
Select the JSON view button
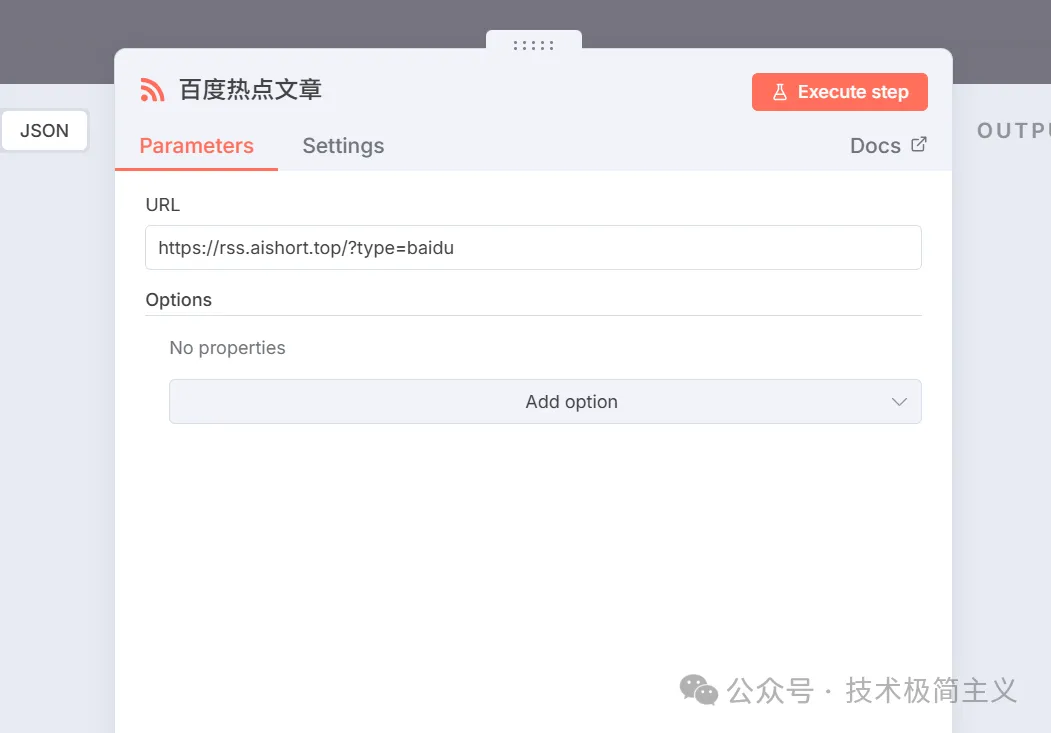tap(44, 131)
